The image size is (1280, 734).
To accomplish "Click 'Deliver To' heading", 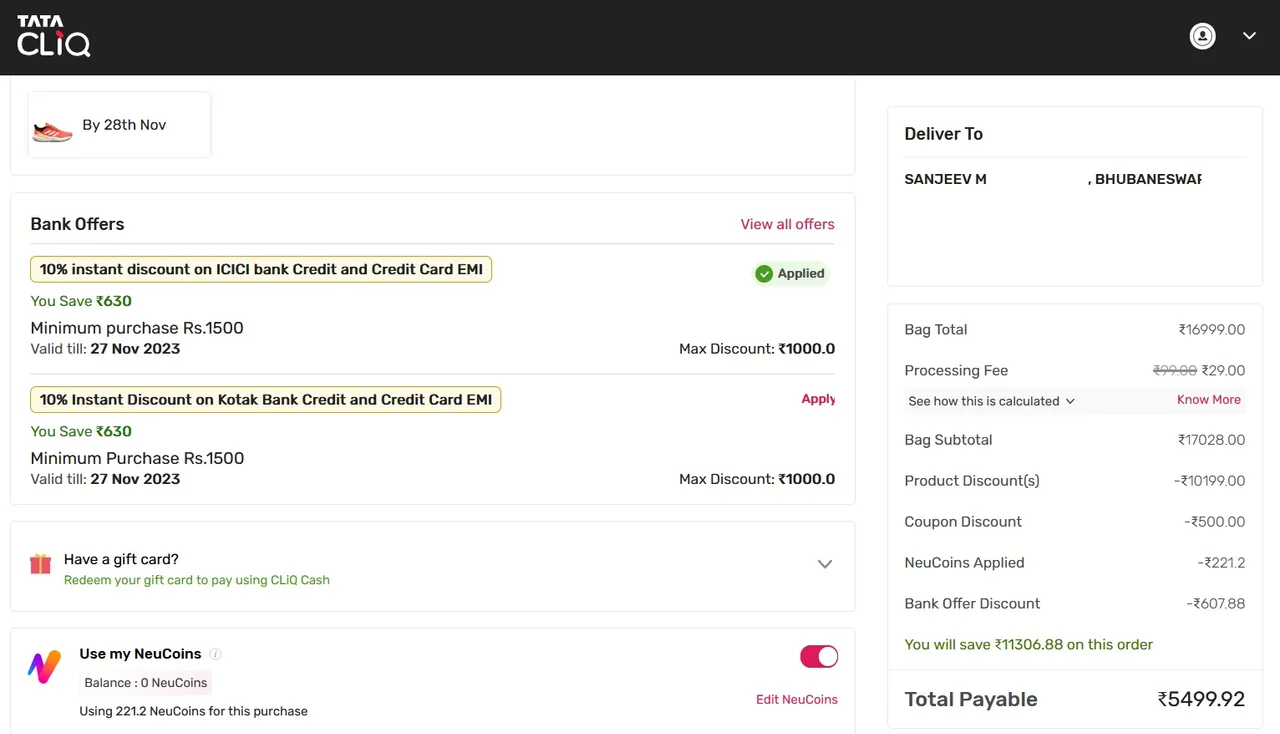I will pos(943,134).
